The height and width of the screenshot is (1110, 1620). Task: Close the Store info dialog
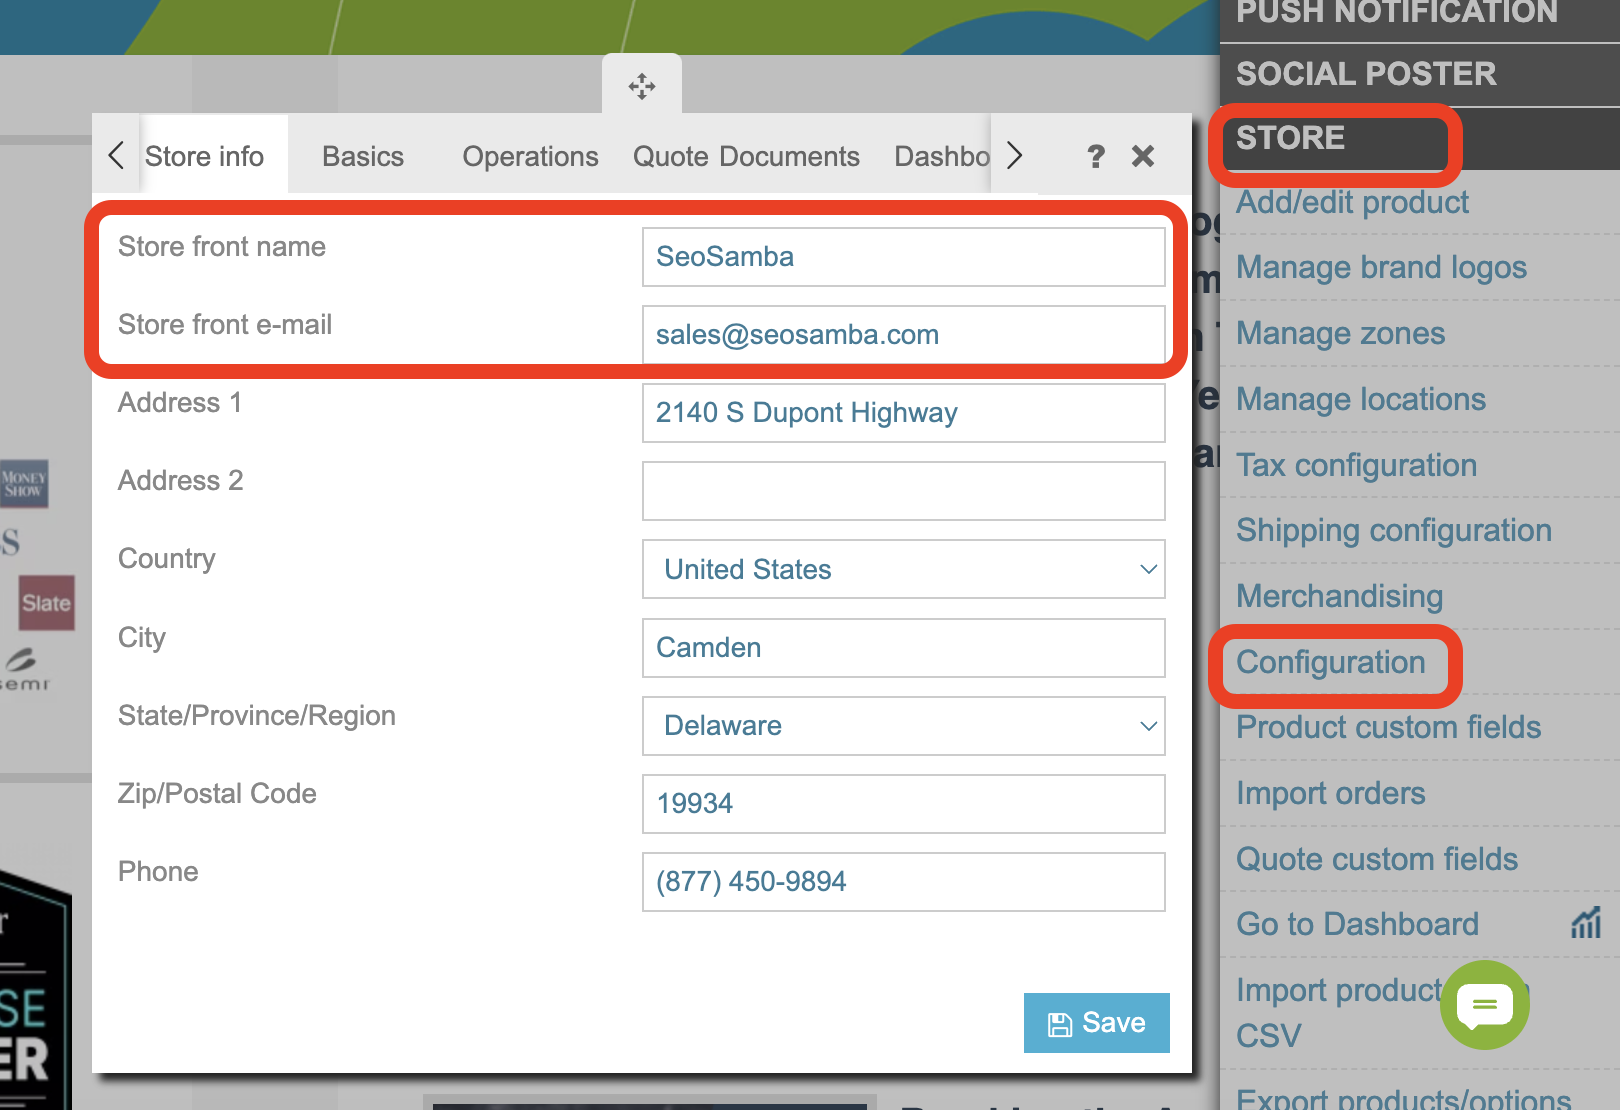(1143, 156)
